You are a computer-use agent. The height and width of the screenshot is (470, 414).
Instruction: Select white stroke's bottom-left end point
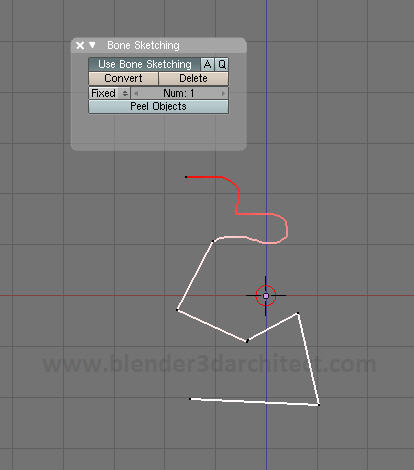point(190,399)
